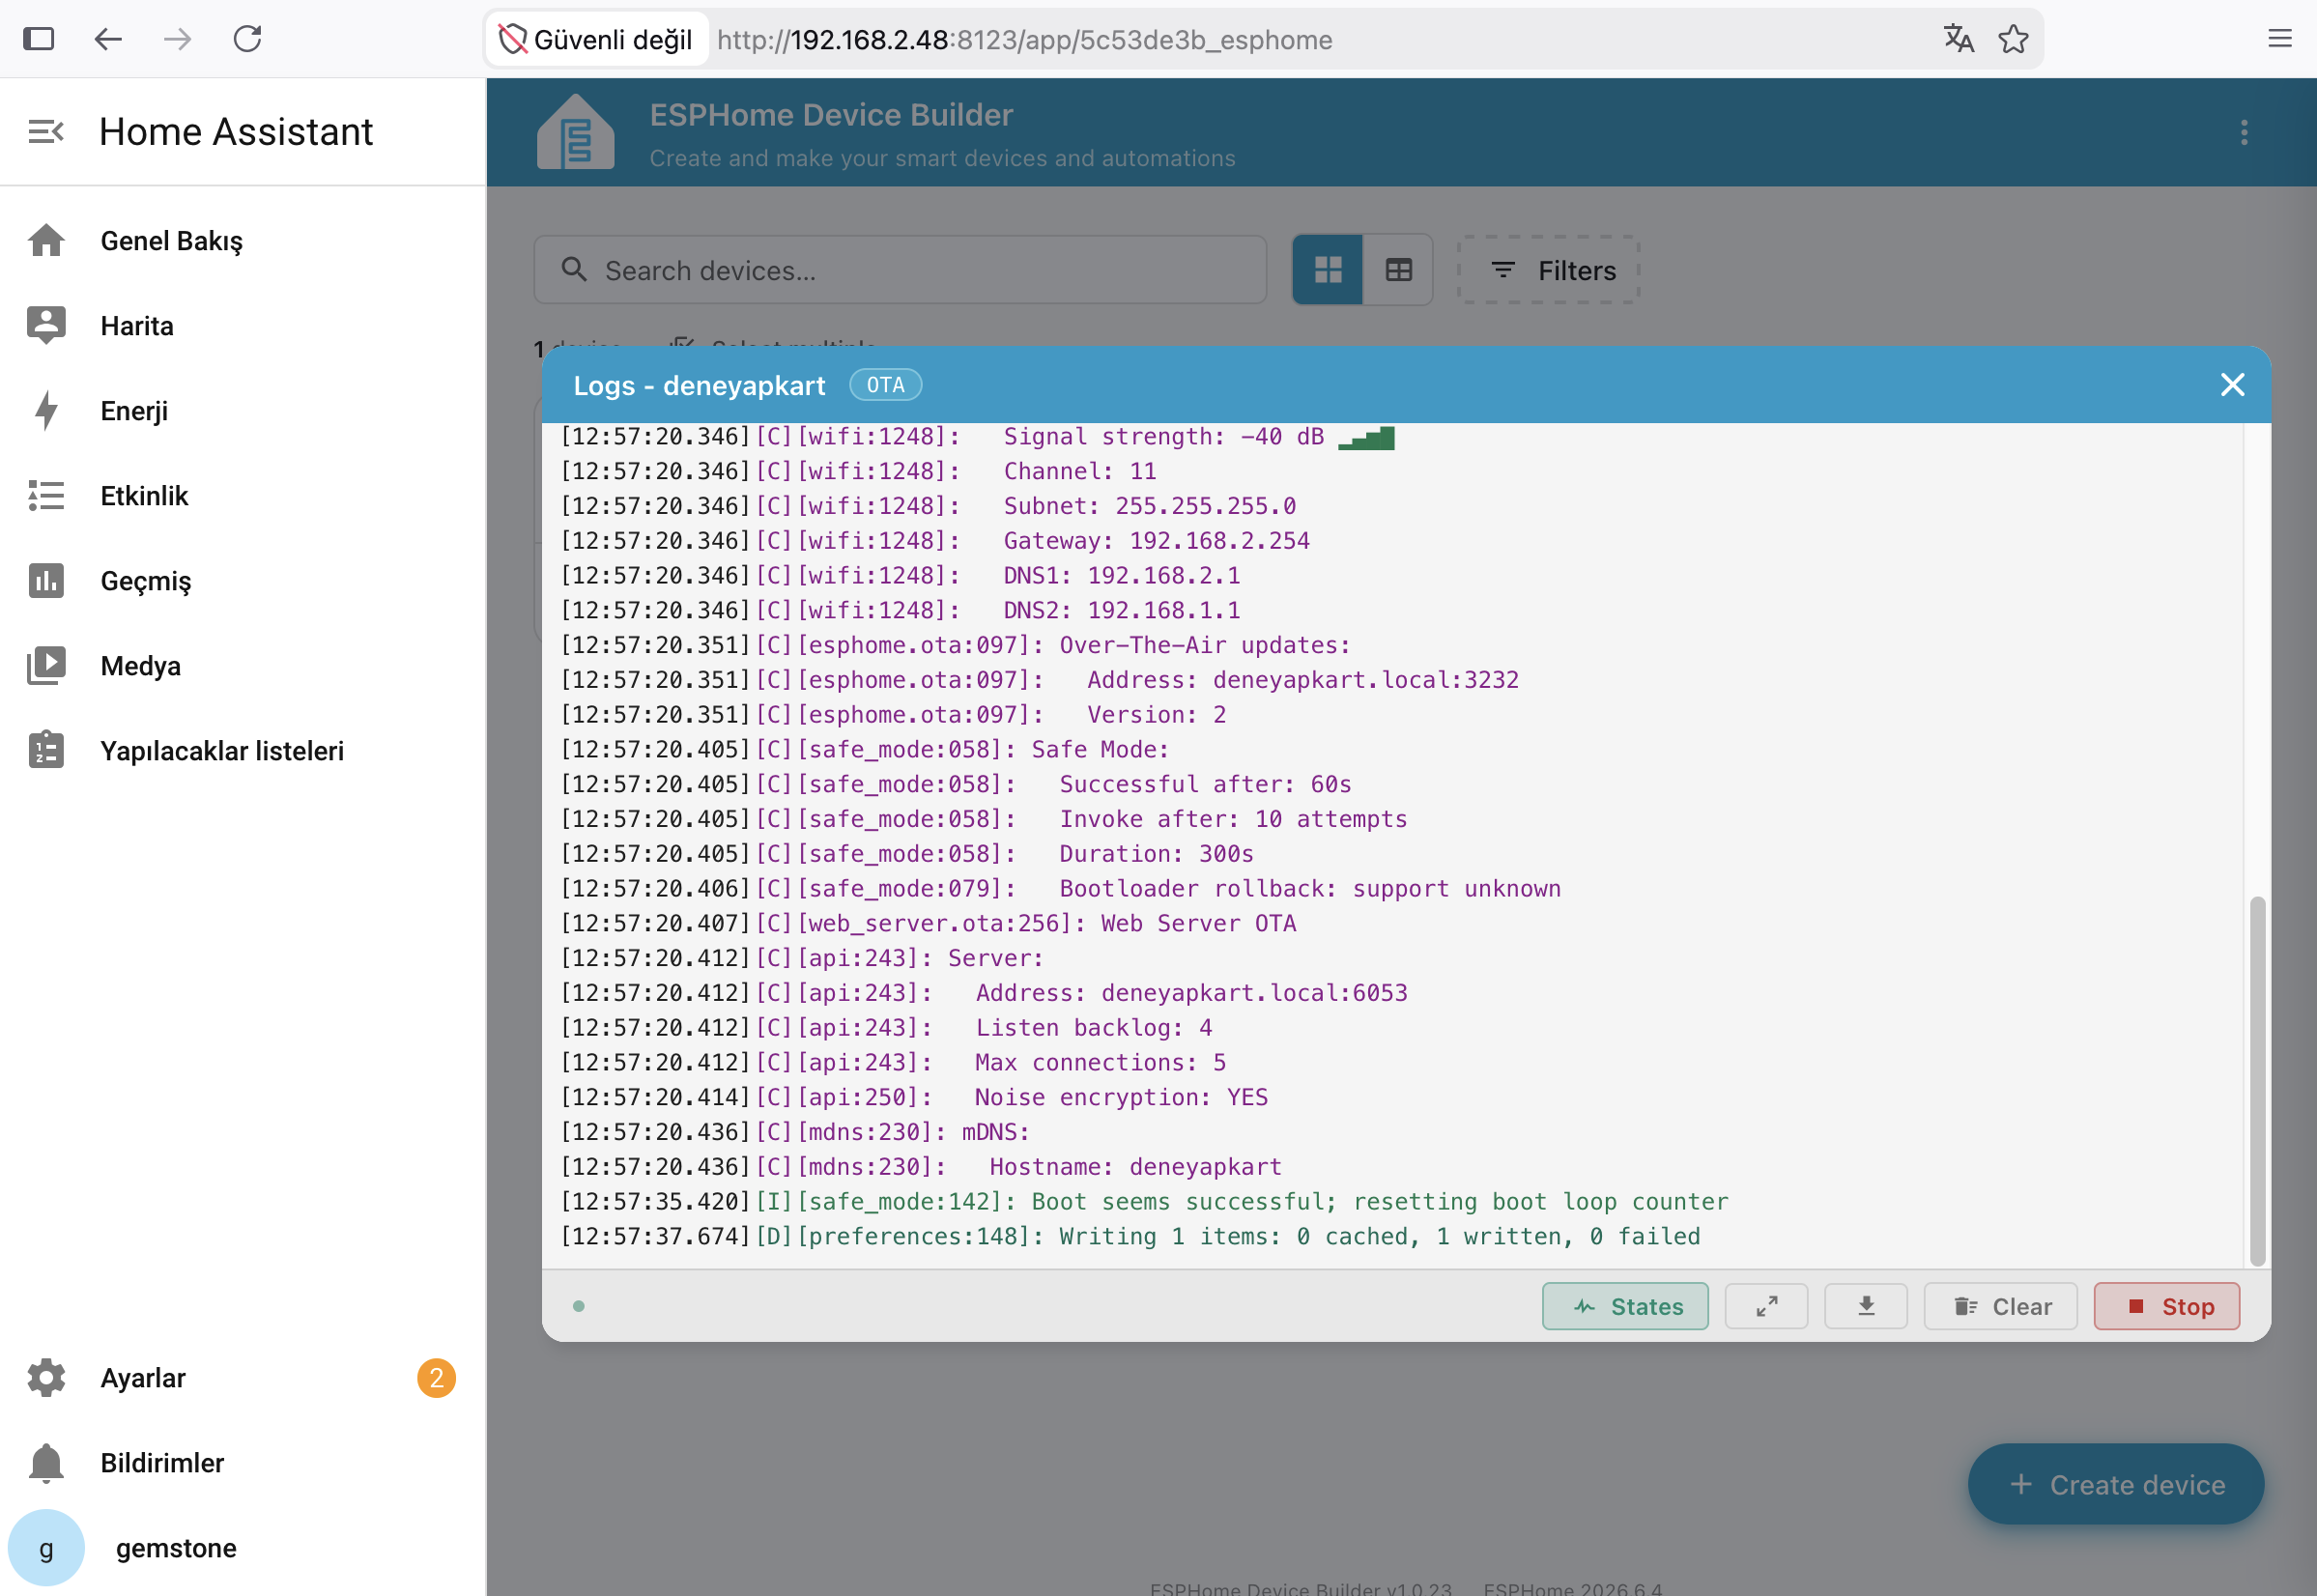This screenshot has height=1596, width=2317.
Task: Click log line 'Noise encryption: YES'
Action: pyautogui.click(x=913, y=1097)
